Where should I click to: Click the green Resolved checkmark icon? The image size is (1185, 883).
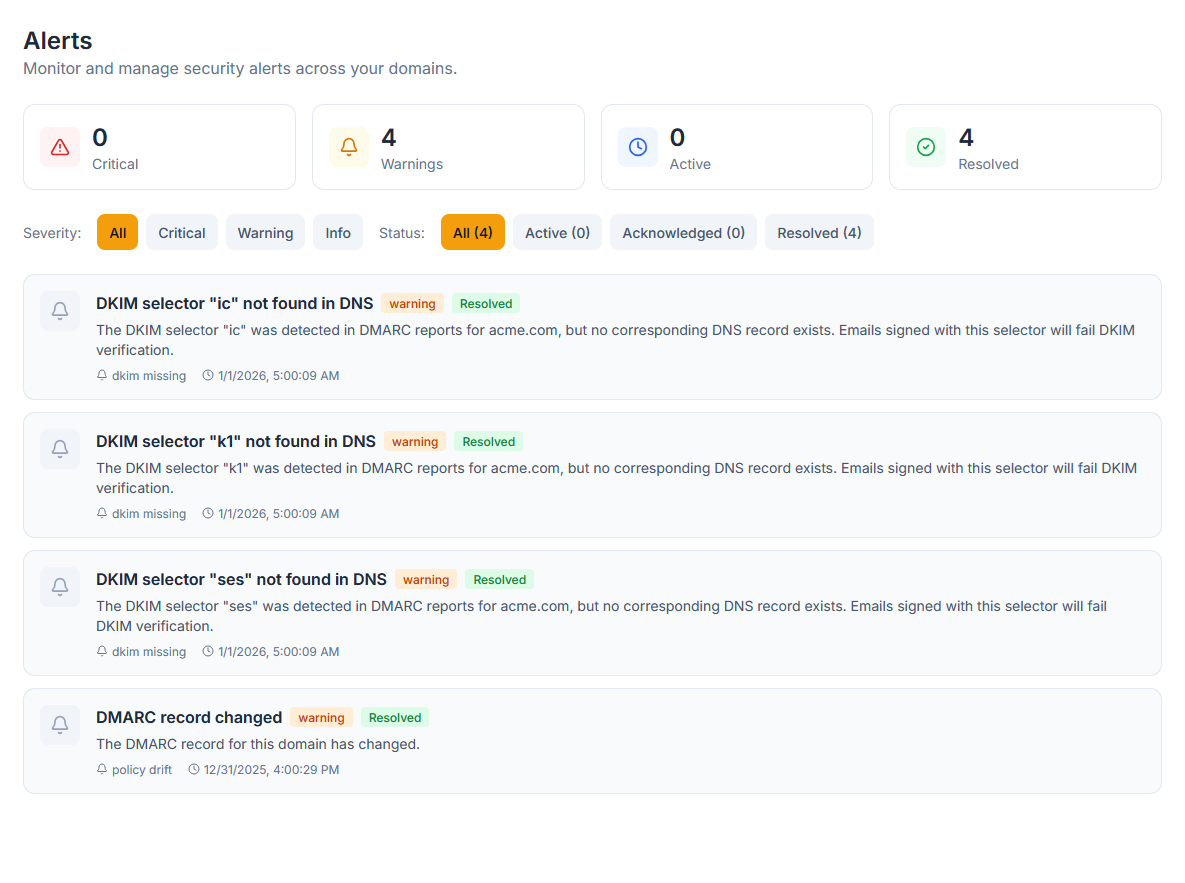point(926,147)
